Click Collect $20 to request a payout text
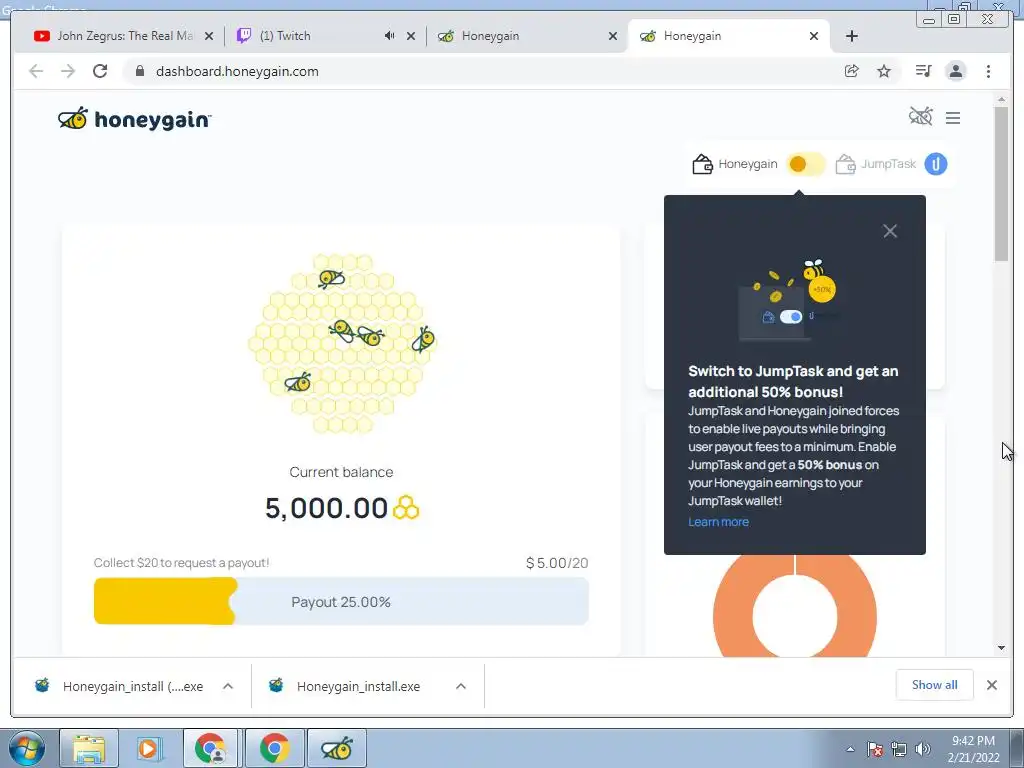The height and width of the screenshot is (768, 1024). [x=181, y=563]
